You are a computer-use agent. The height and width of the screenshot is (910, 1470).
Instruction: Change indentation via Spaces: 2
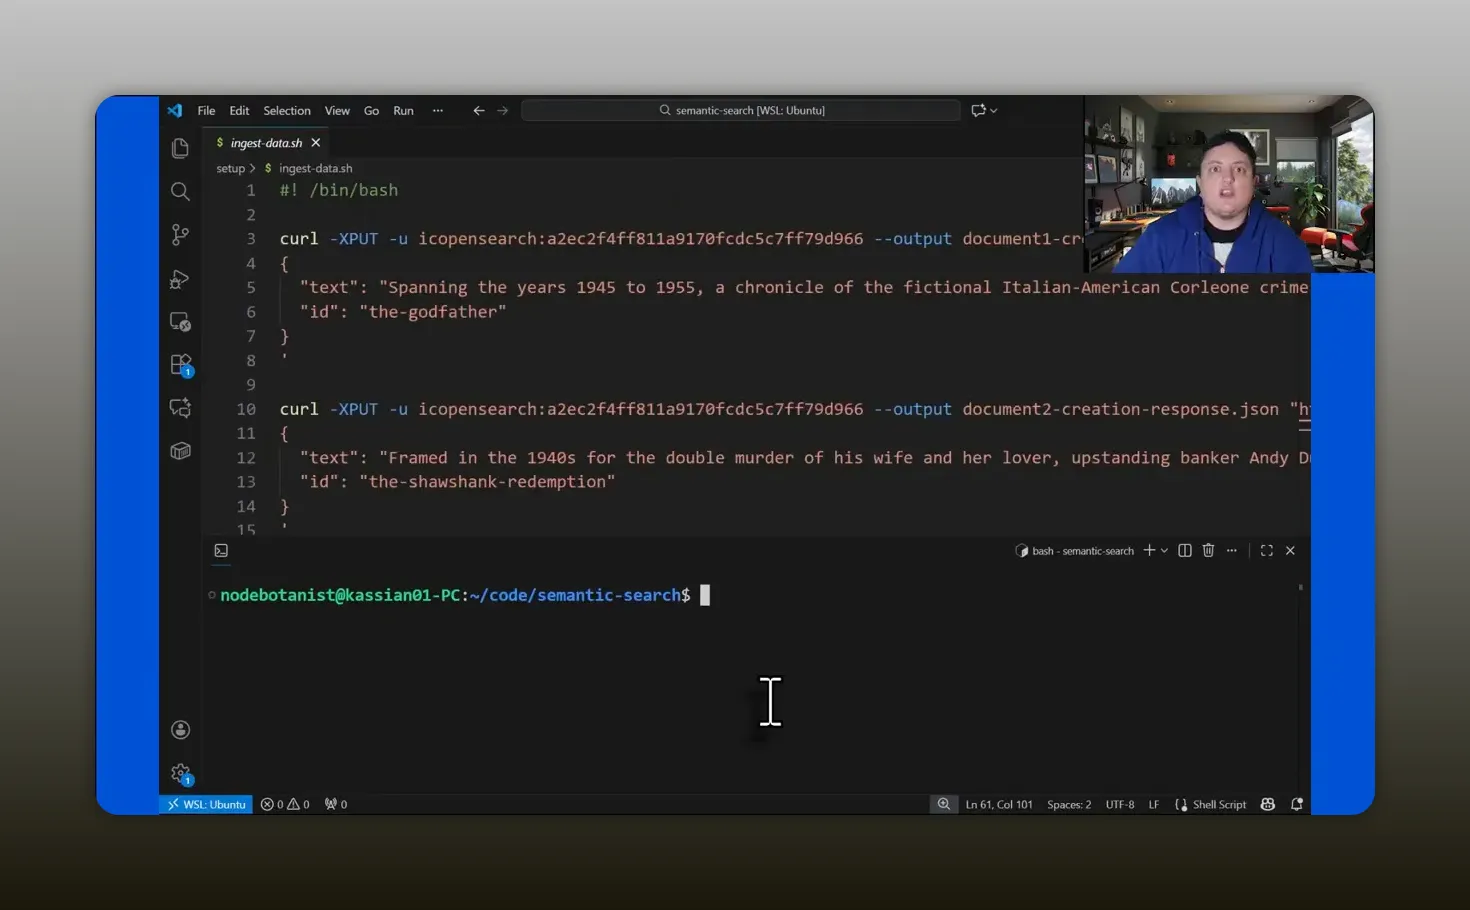(1069, 804)
